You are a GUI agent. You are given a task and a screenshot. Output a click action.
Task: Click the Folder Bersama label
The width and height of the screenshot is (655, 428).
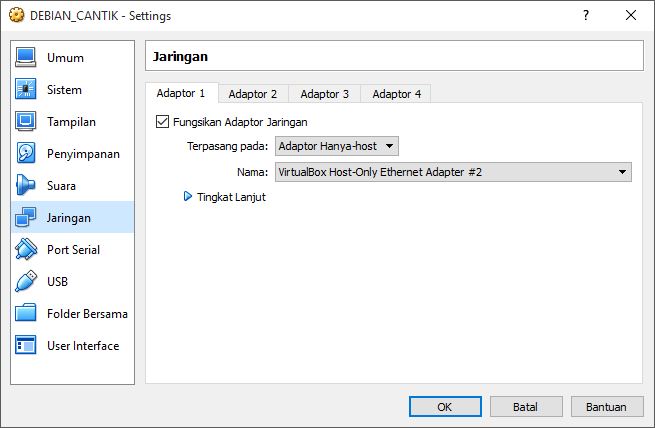pyautogui.click(x=87, y=314)
